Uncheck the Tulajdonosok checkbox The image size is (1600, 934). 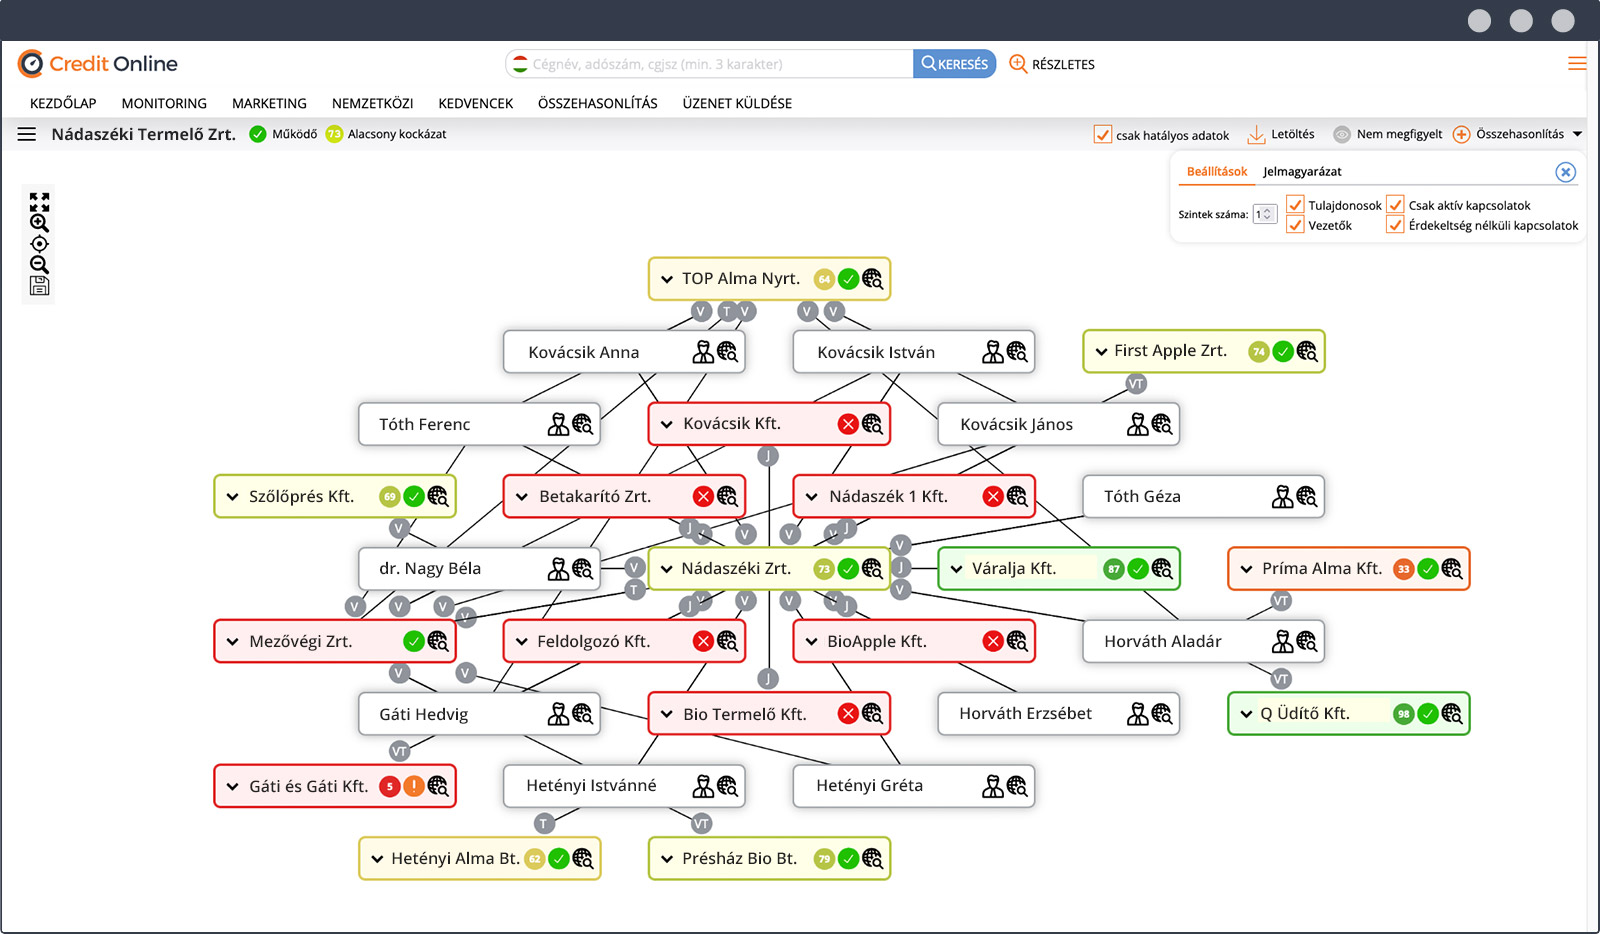click(1295, 205)
